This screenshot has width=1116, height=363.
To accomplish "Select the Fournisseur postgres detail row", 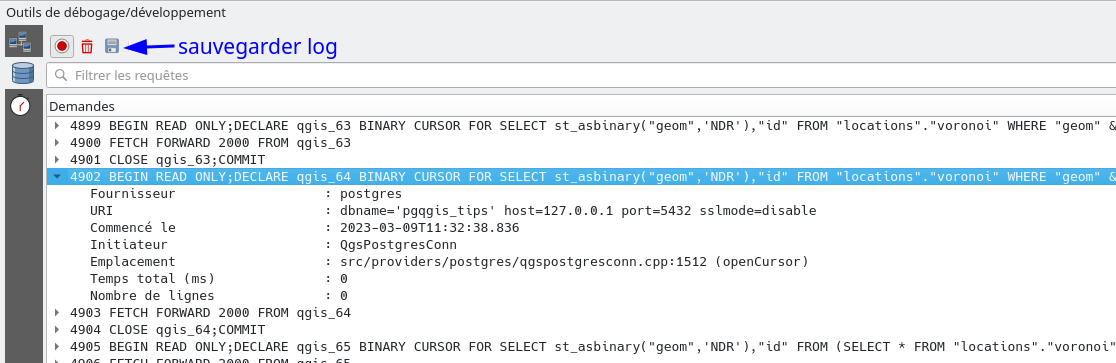I will (x=581, y=194).
